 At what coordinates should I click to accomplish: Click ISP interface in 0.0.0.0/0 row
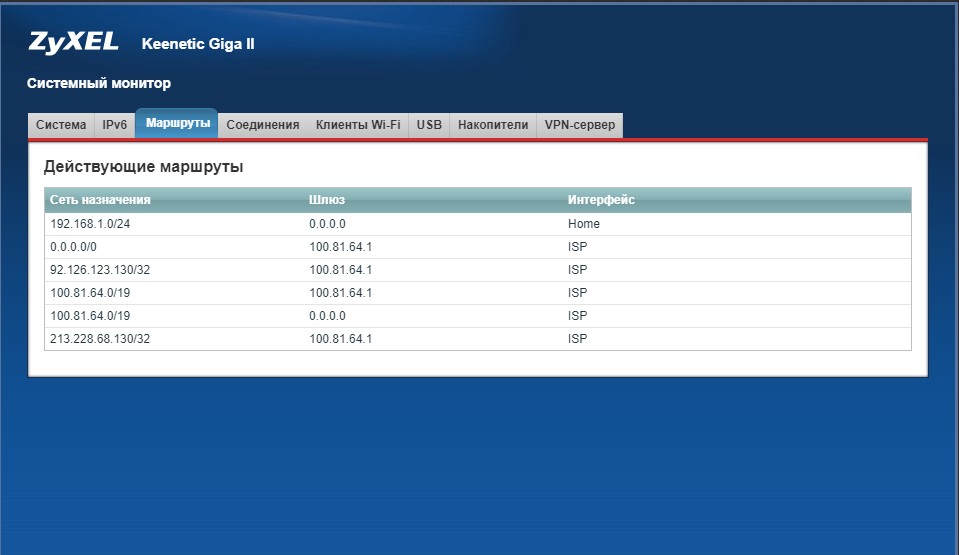(x=577, y=247)
